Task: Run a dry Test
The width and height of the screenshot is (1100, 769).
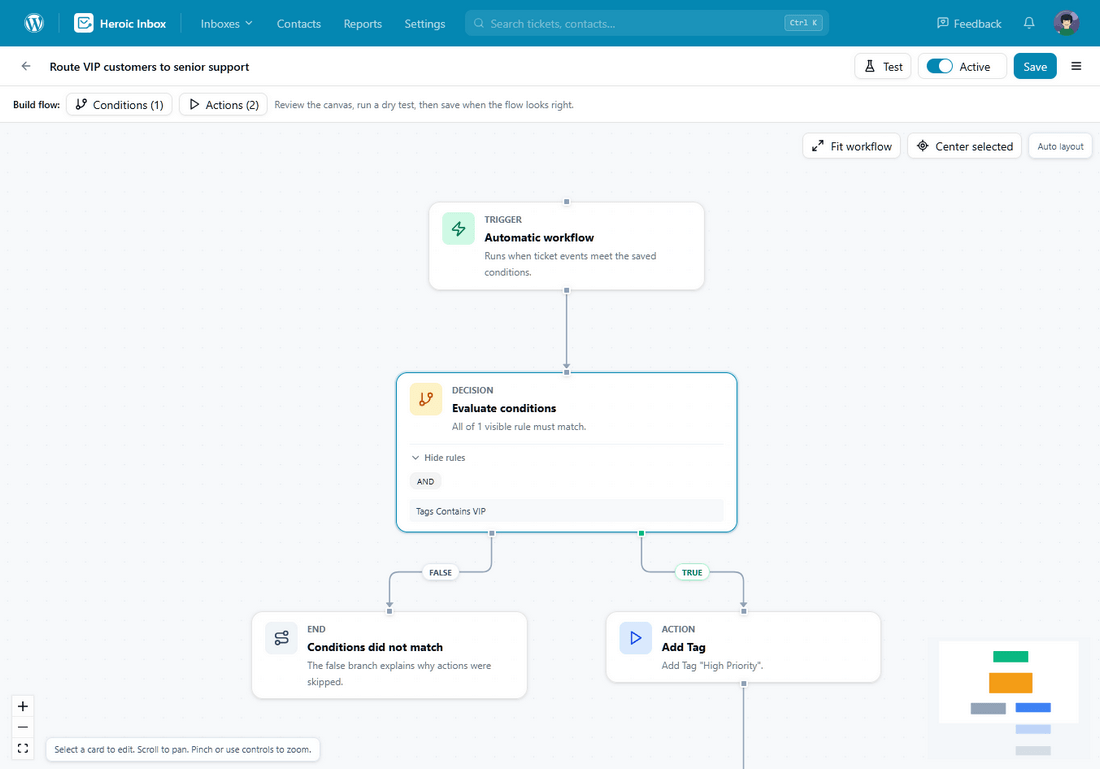Action: 883,67
